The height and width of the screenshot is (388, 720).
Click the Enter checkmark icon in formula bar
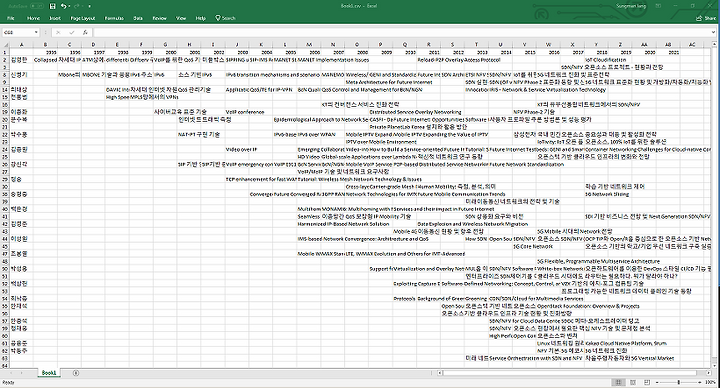coord(72,33)
